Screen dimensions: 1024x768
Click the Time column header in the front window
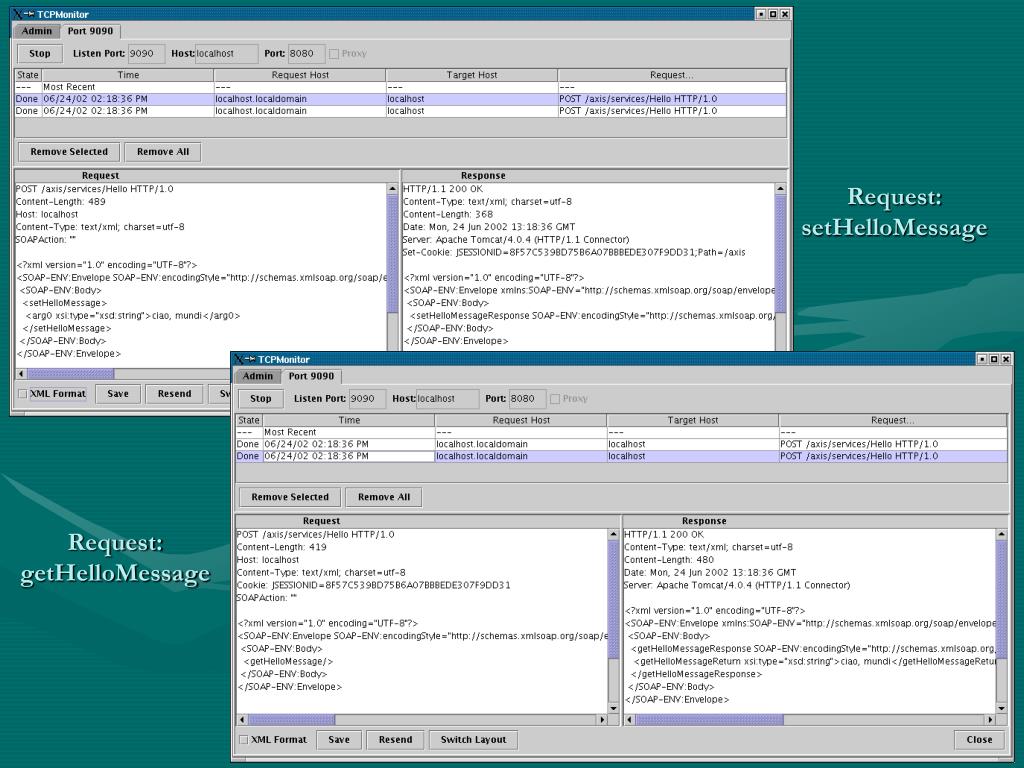[x=349, y=420]
